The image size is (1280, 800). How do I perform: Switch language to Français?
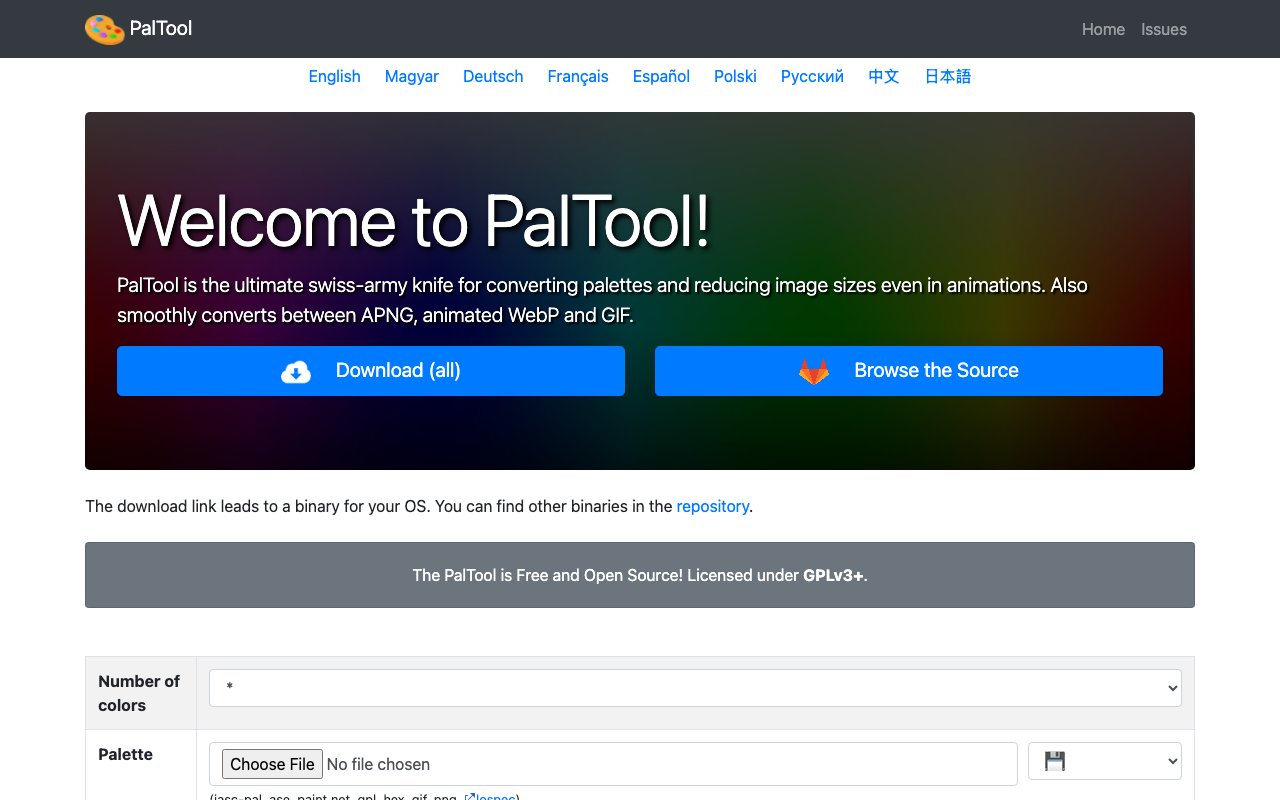coord(578,76)
